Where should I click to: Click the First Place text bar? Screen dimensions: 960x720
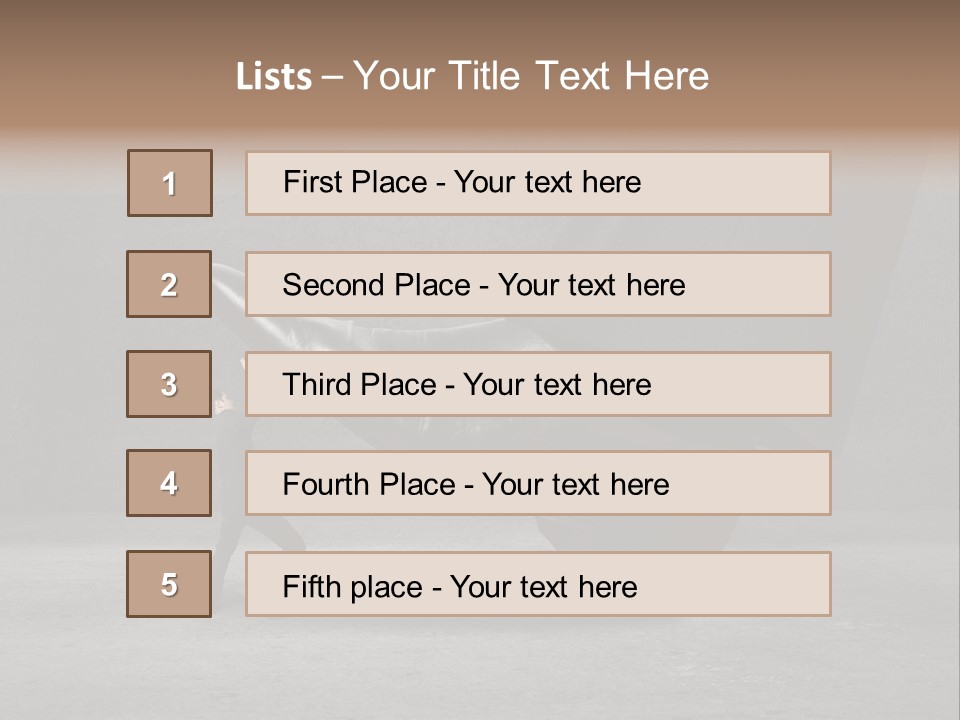tap(538, 183)
